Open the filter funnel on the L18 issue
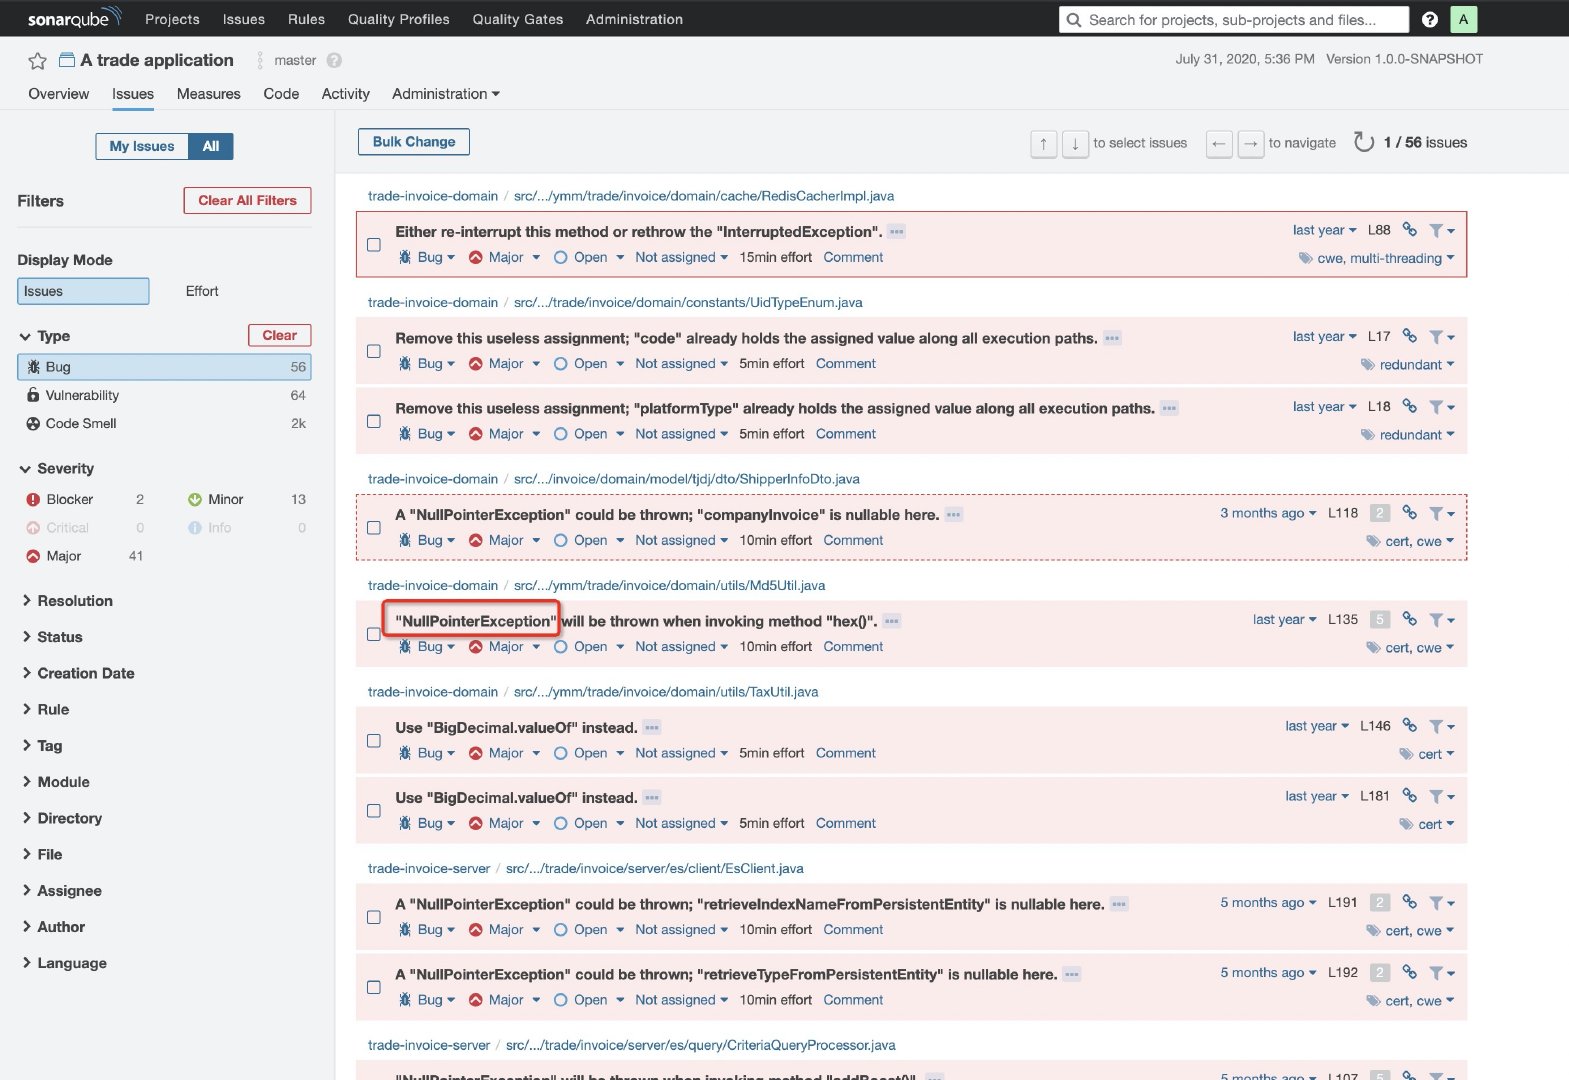1569x1080 pixels. click(1441, 407)
